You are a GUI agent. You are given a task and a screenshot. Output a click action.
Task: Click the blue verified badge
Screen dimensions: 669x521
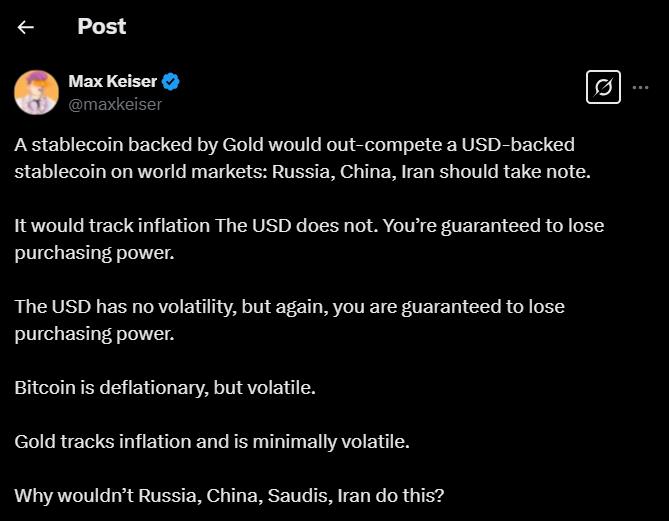point(171,81)
